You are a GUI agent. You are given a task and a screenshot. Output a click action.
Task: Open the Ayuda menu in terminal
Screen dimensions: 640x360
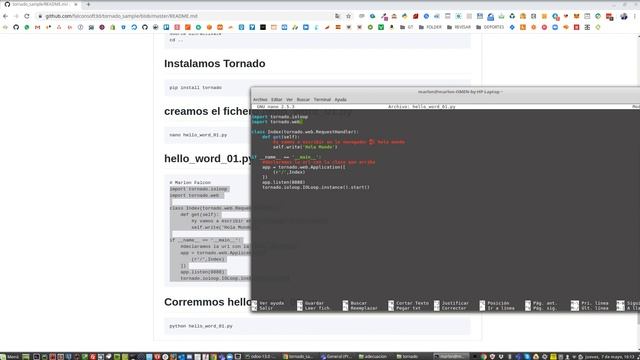(340, 100)
